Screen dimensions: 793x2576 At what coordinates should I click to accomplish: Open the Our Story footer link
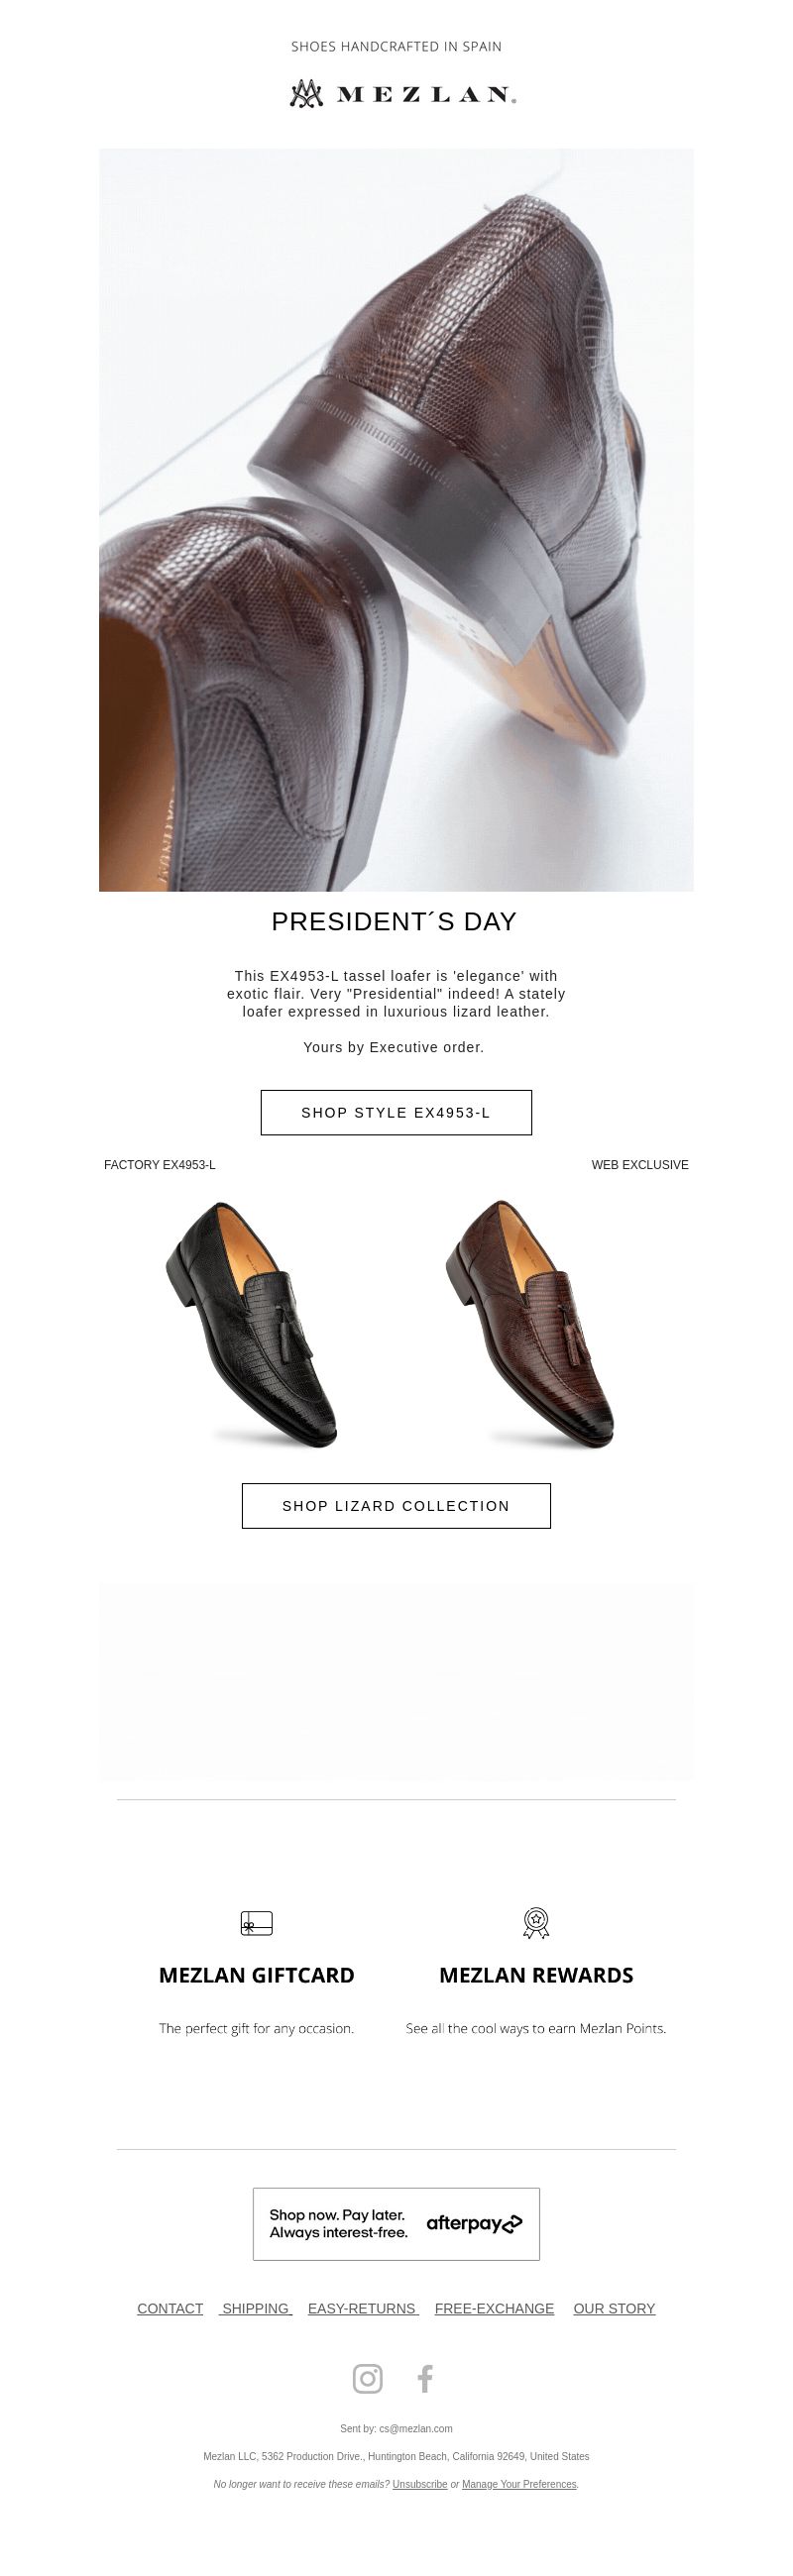614,2308
